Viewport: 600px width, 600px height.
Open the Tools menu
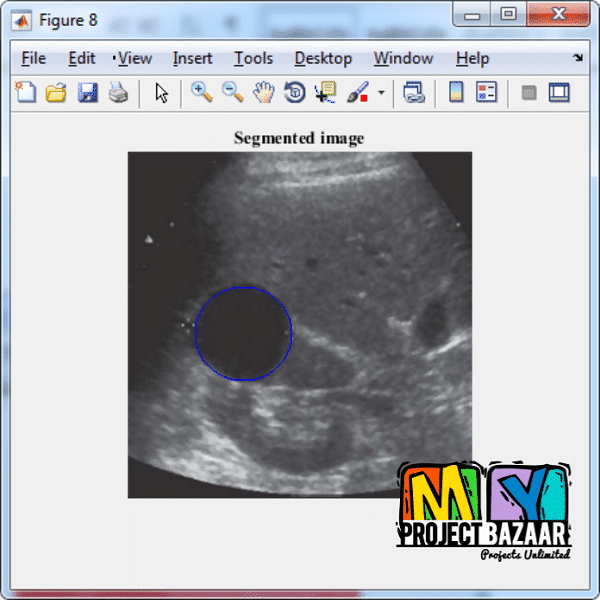click(254, 58)
